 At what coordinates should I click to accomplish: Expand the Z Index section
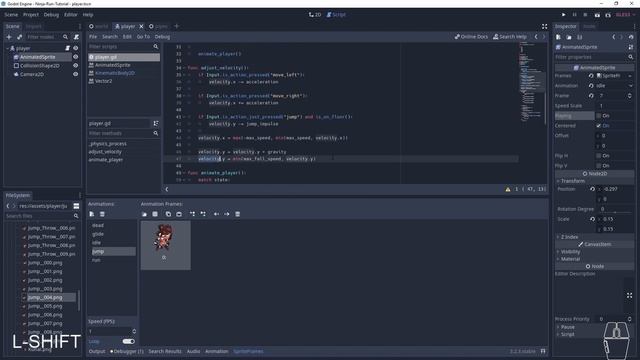(x=568, y=237)
